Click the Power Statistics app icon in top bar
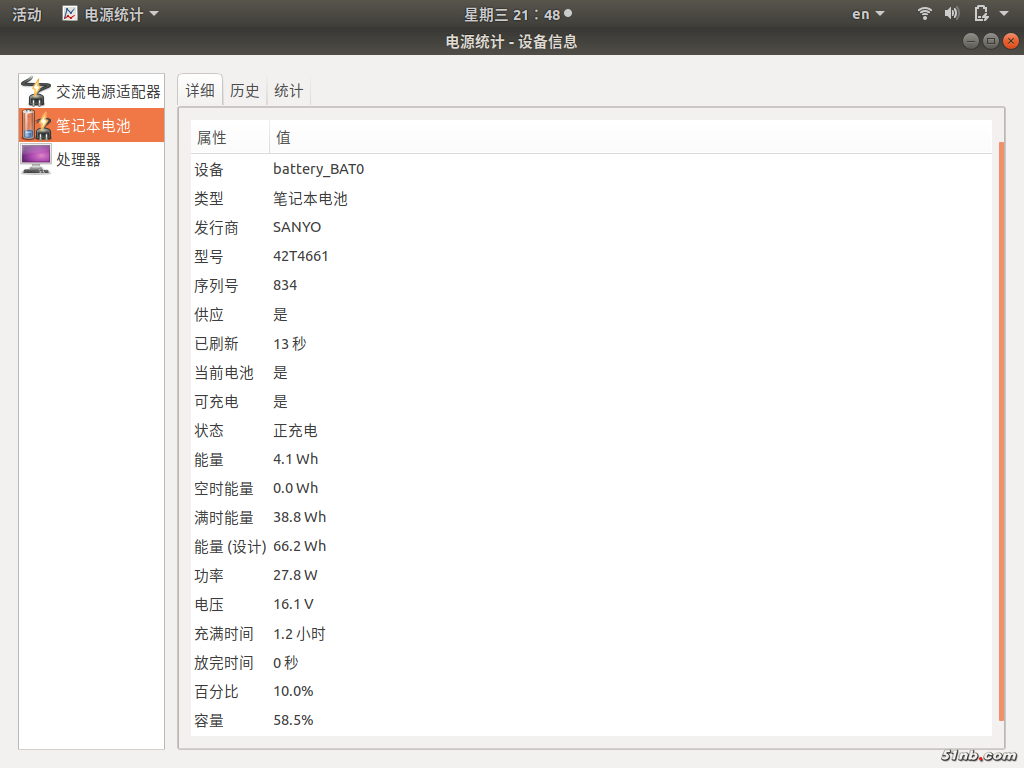The image size is (1024, 768). tap(70, 14)
